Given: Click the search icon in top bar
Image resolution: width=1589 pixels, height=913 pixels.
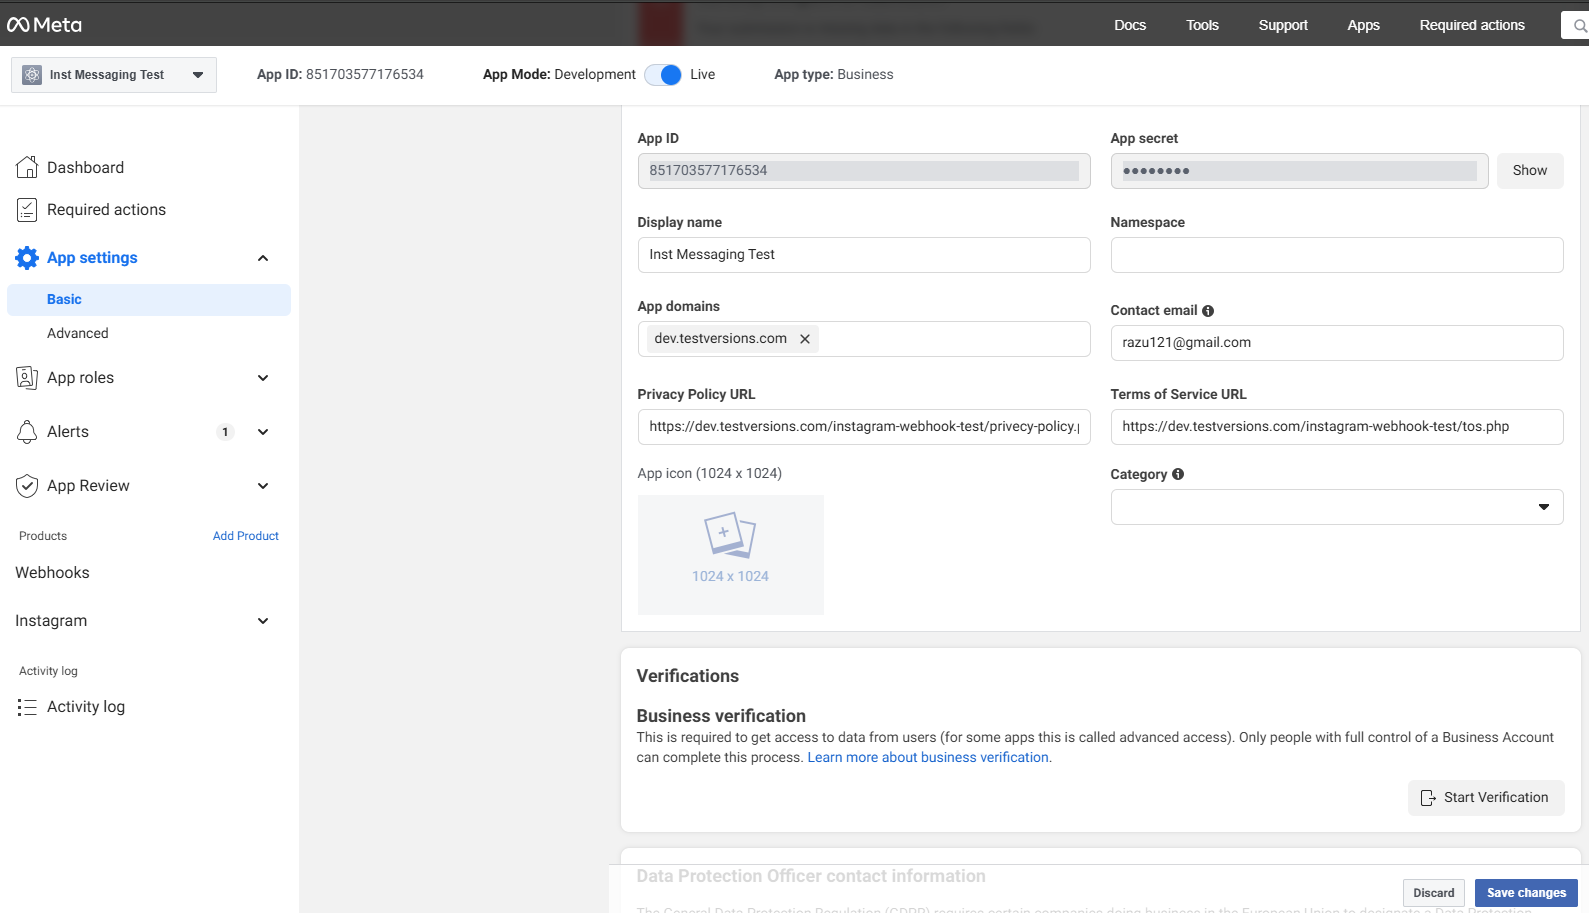Looking at the screenshot, I should point(1580,25).
